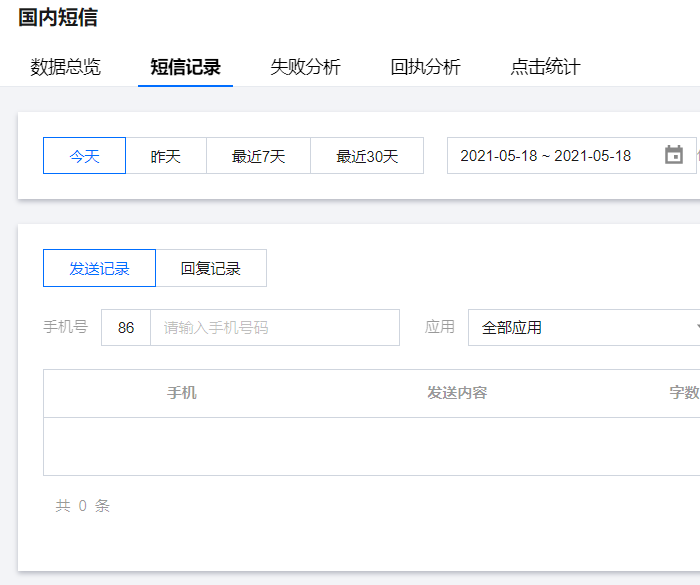Image resolution: width=700 pixels, height=585 pixels.
Task: Open the 失败分析 tab
Action: point(305,67)
